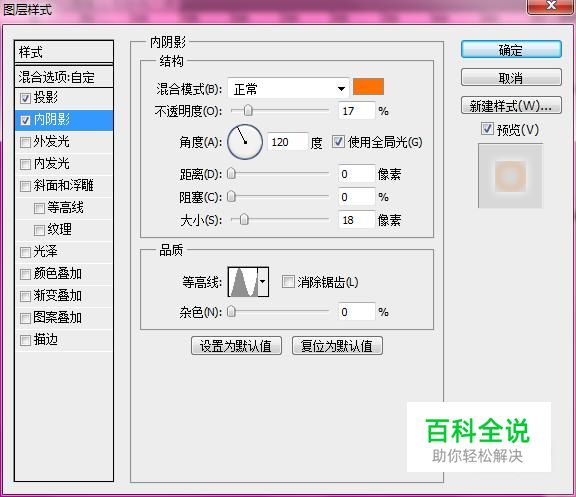Screen dimensions: 576x497
Task: Select the 描边 style row
Action: pyautogui.click(x=64, y=340)
